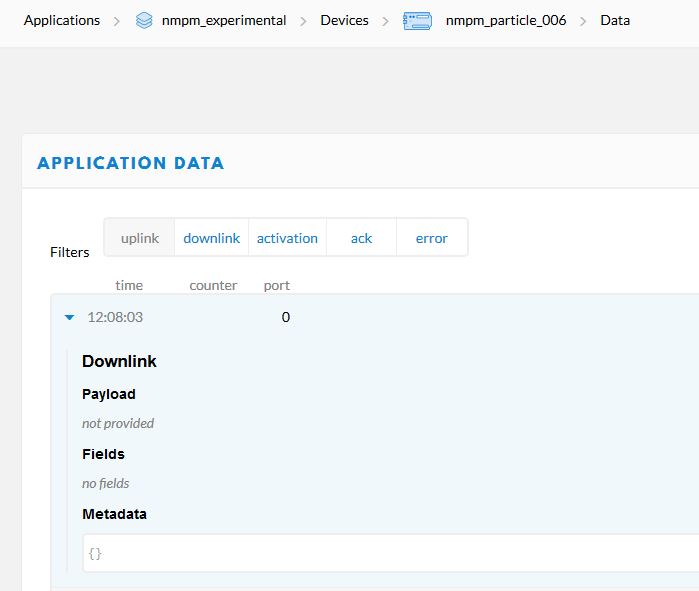
Task: Click the 12:08:03 timestamp
Action: click(x=115, y=317)
